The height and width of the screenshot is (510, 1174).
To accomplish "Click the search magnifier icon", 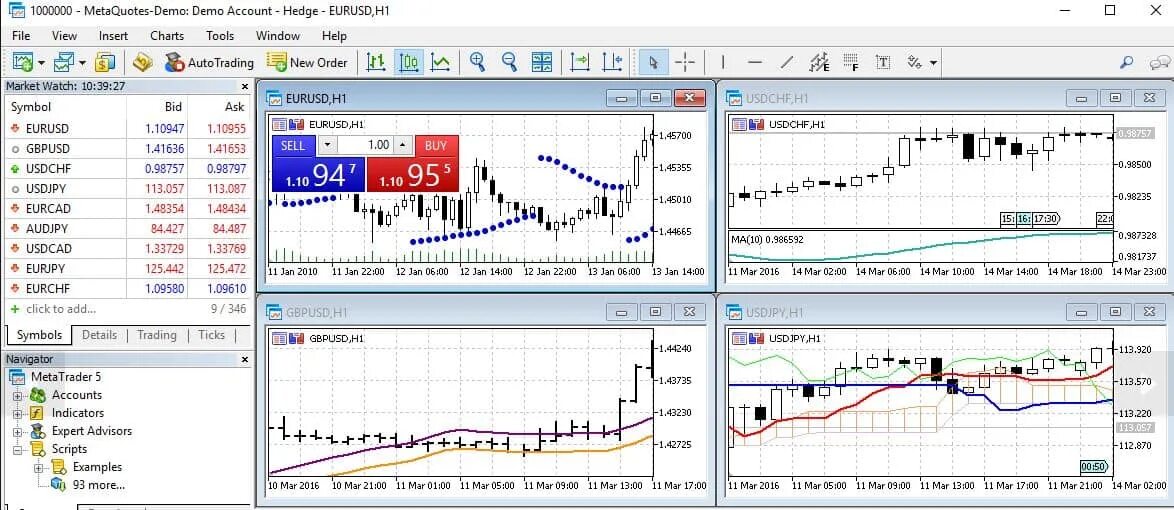I will click(x=1126, y=62).
